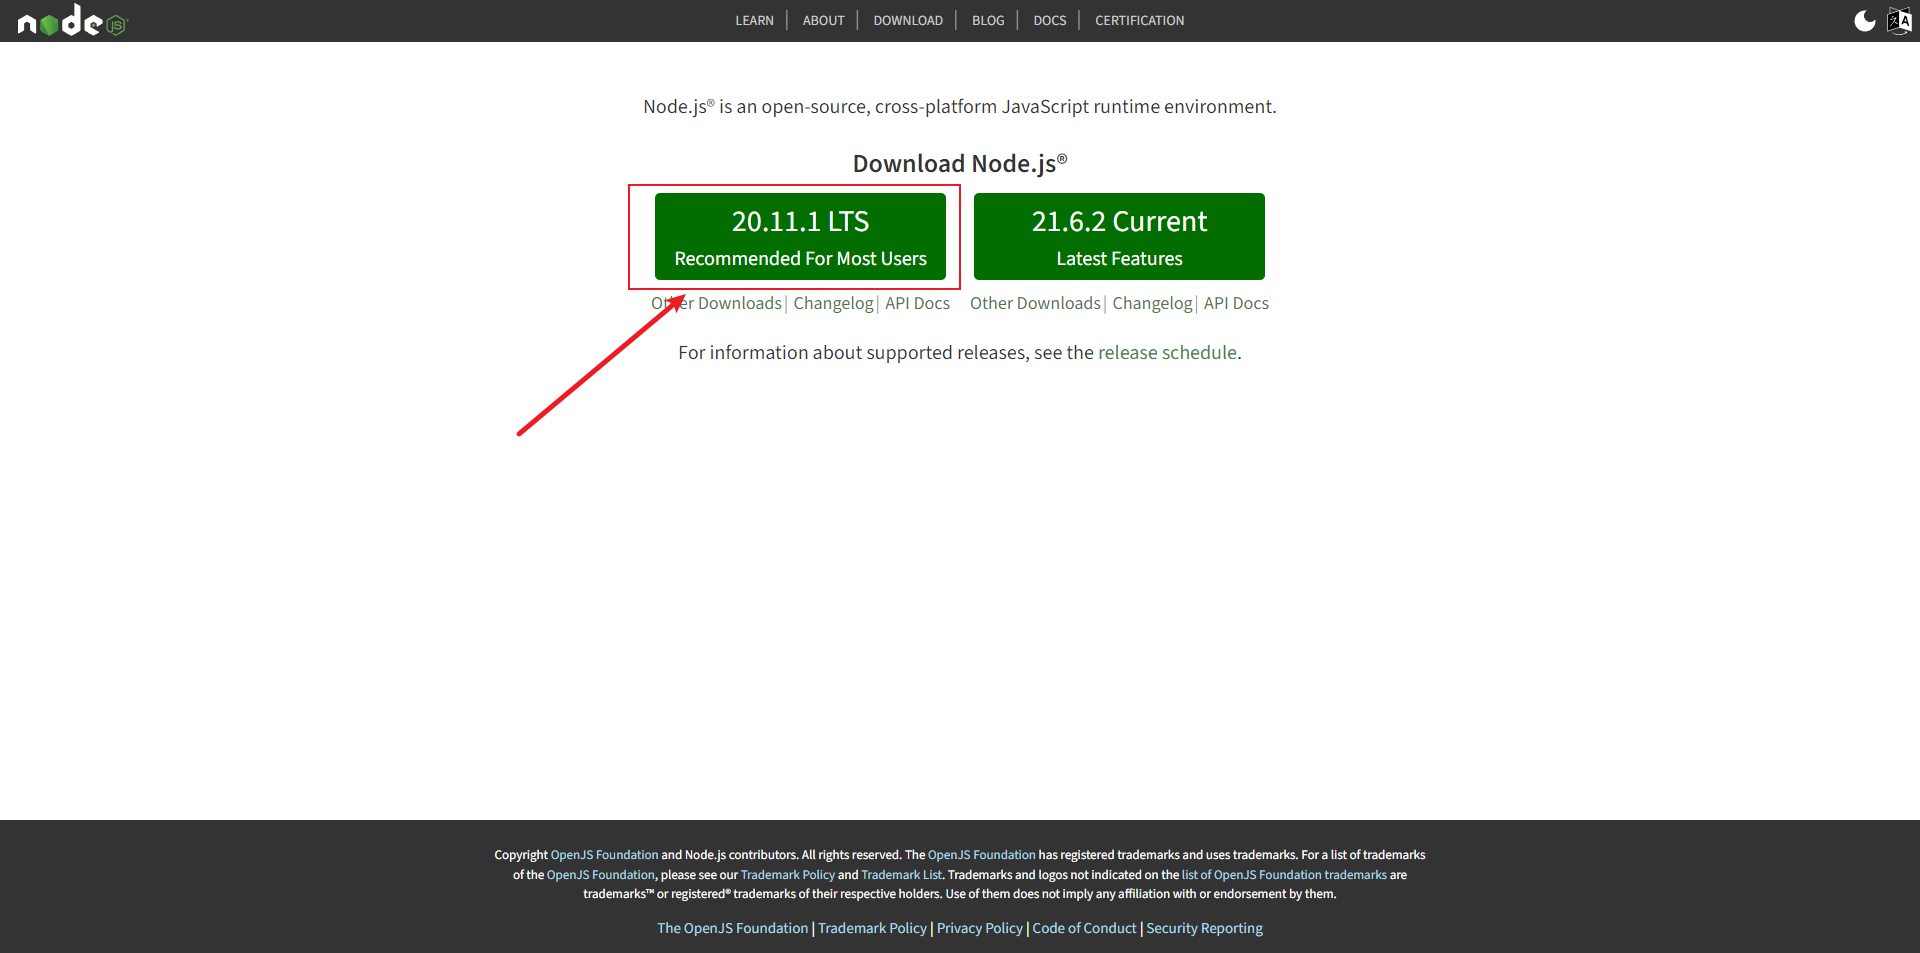Open the inline Trademark Policy link
This screenshot has height=953, width=1920.
(787, 875)
